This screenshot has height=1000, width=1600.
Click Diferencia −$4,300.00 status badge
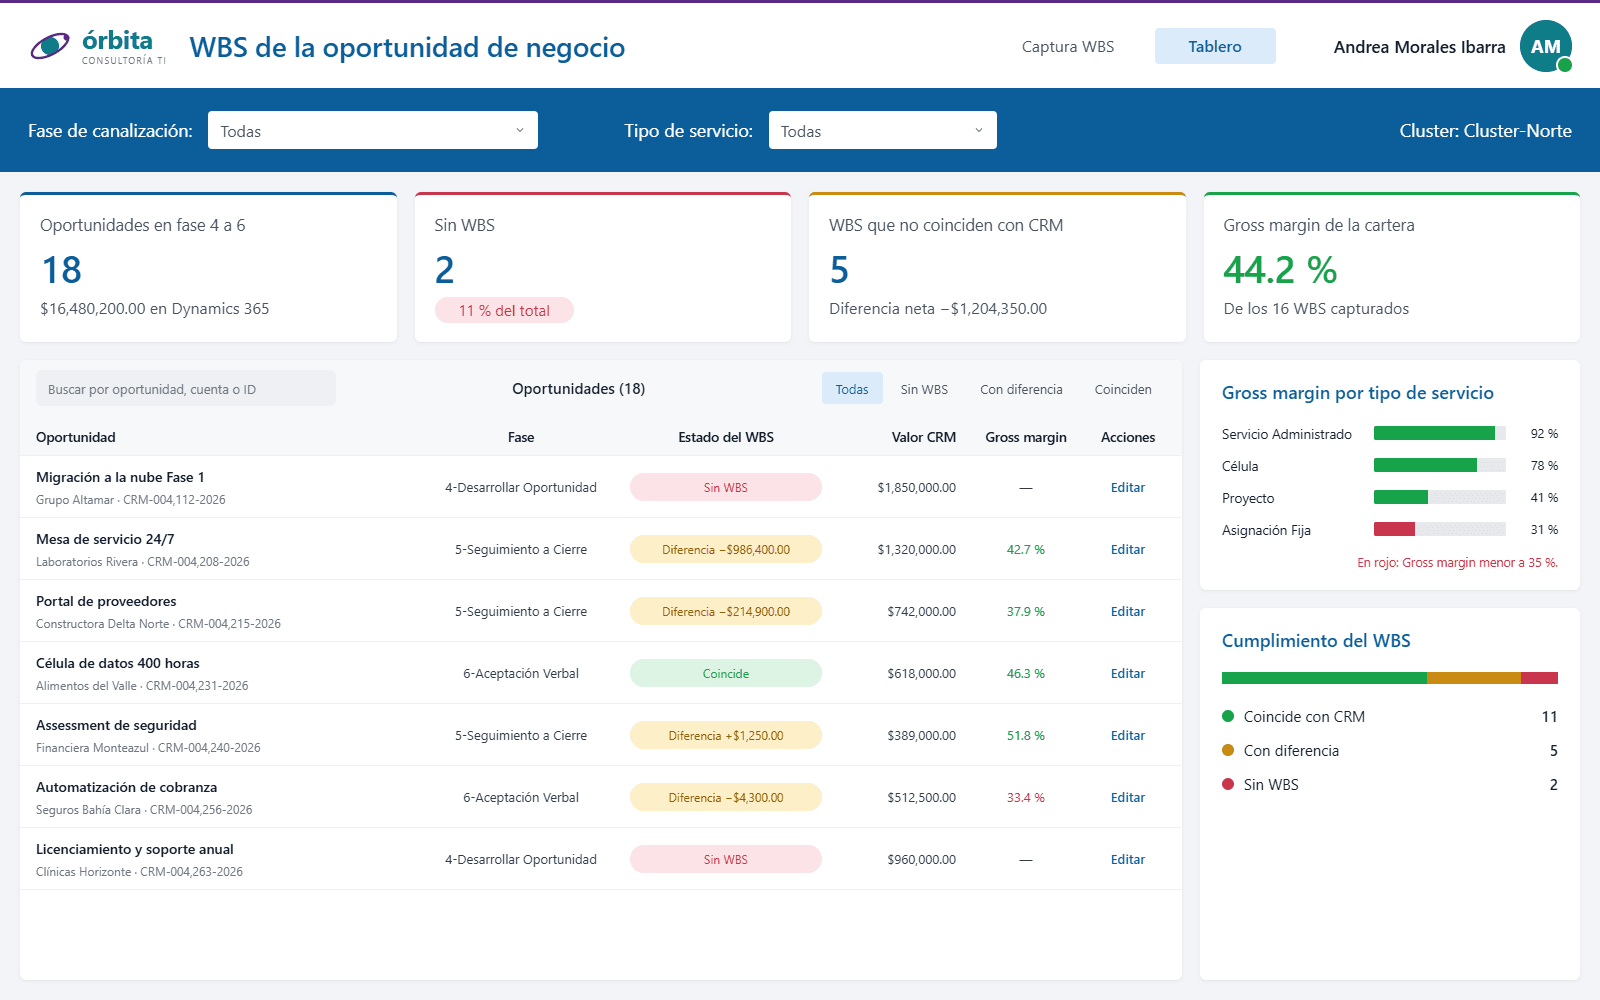point(726,797)
